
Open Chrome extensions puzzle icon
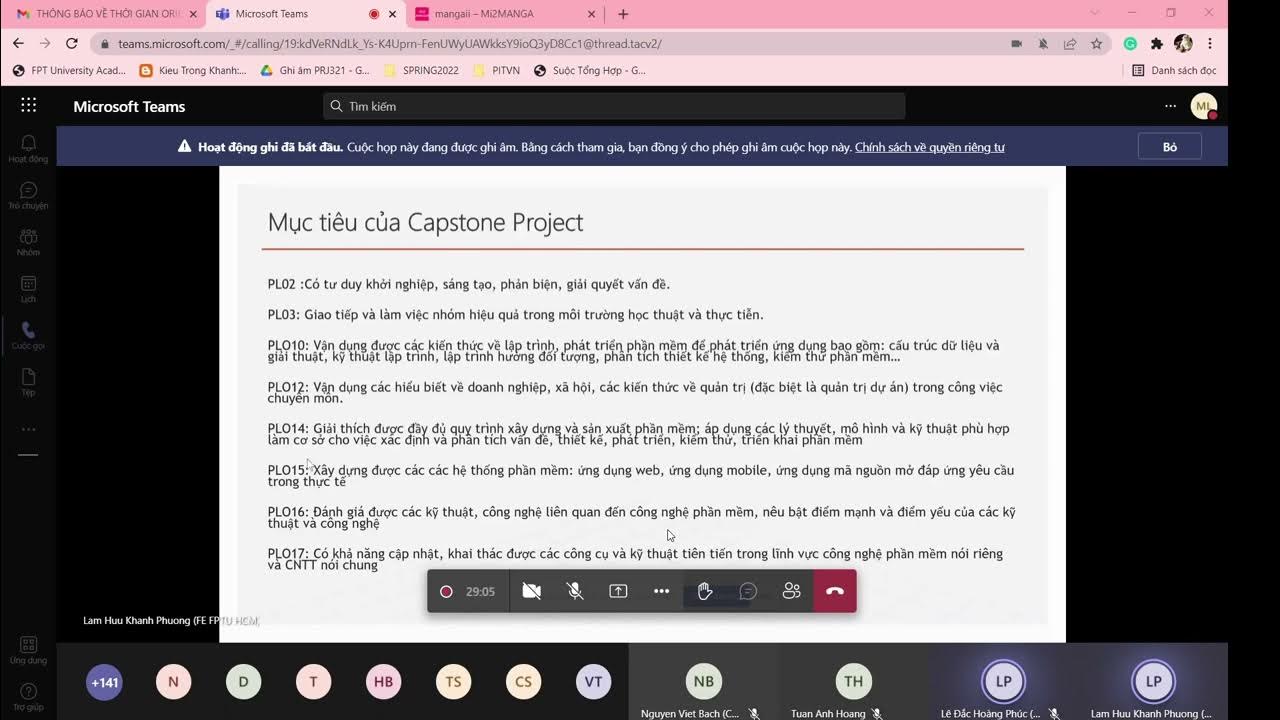coord(1157,44)
